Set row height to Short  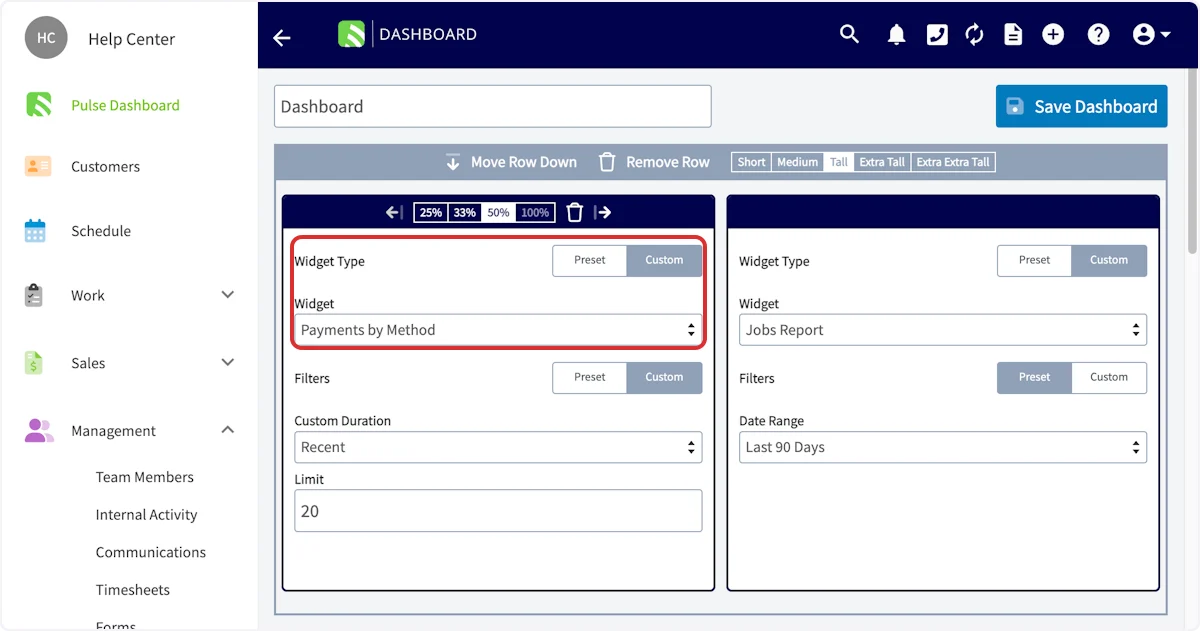point(752,162)
